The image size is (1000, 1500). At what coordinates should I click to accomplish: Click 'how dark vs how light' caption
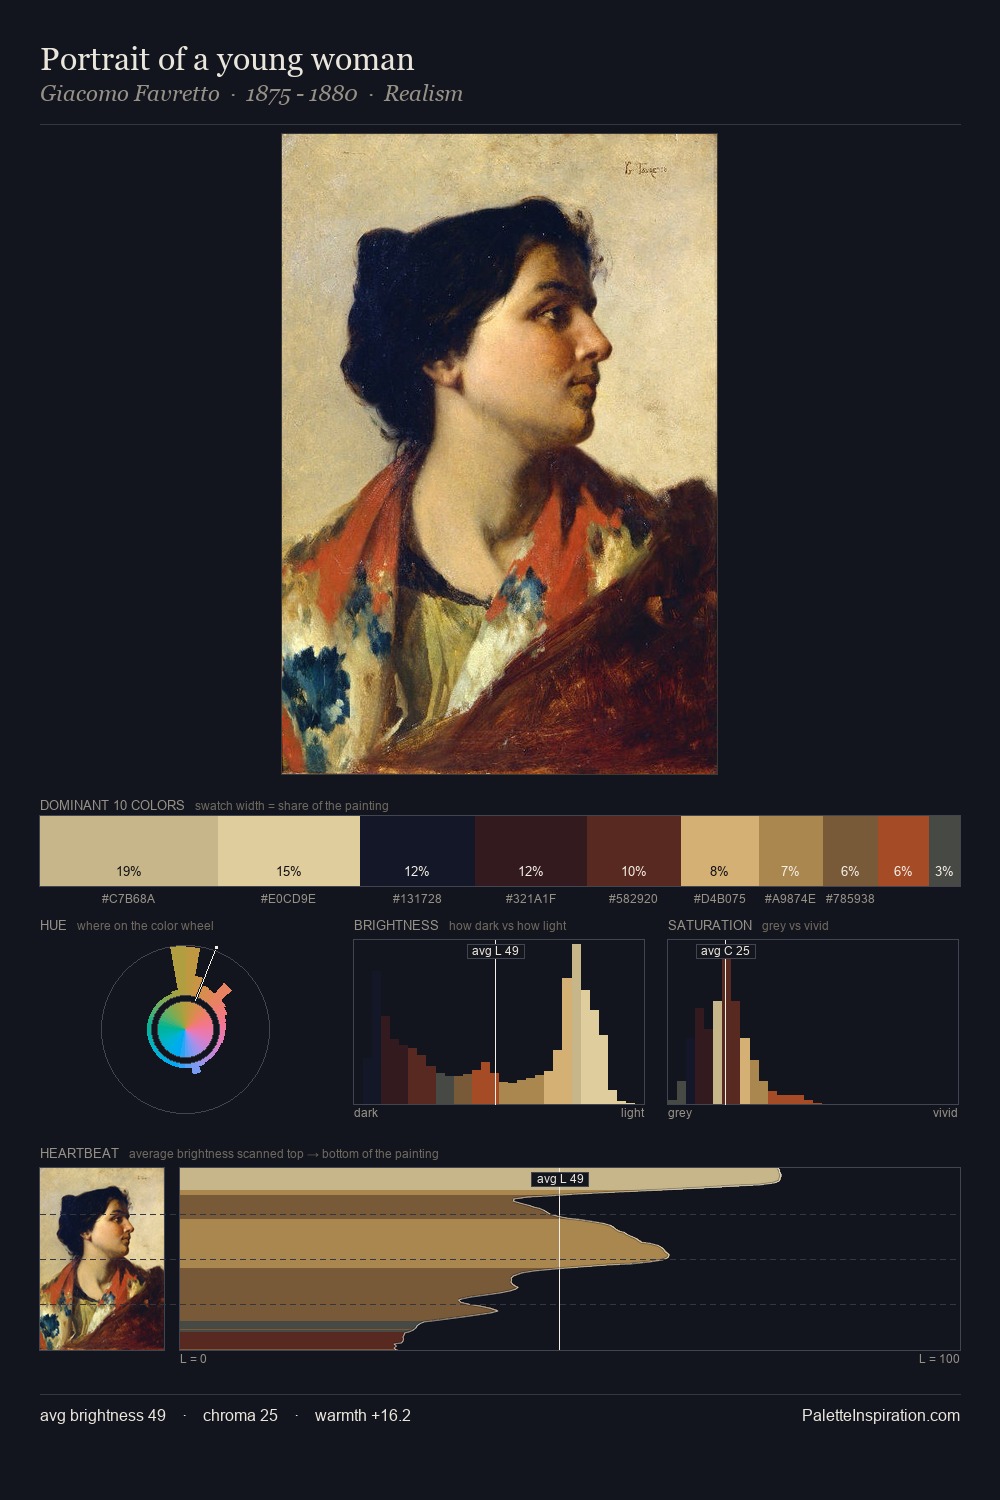pos(508,926)
